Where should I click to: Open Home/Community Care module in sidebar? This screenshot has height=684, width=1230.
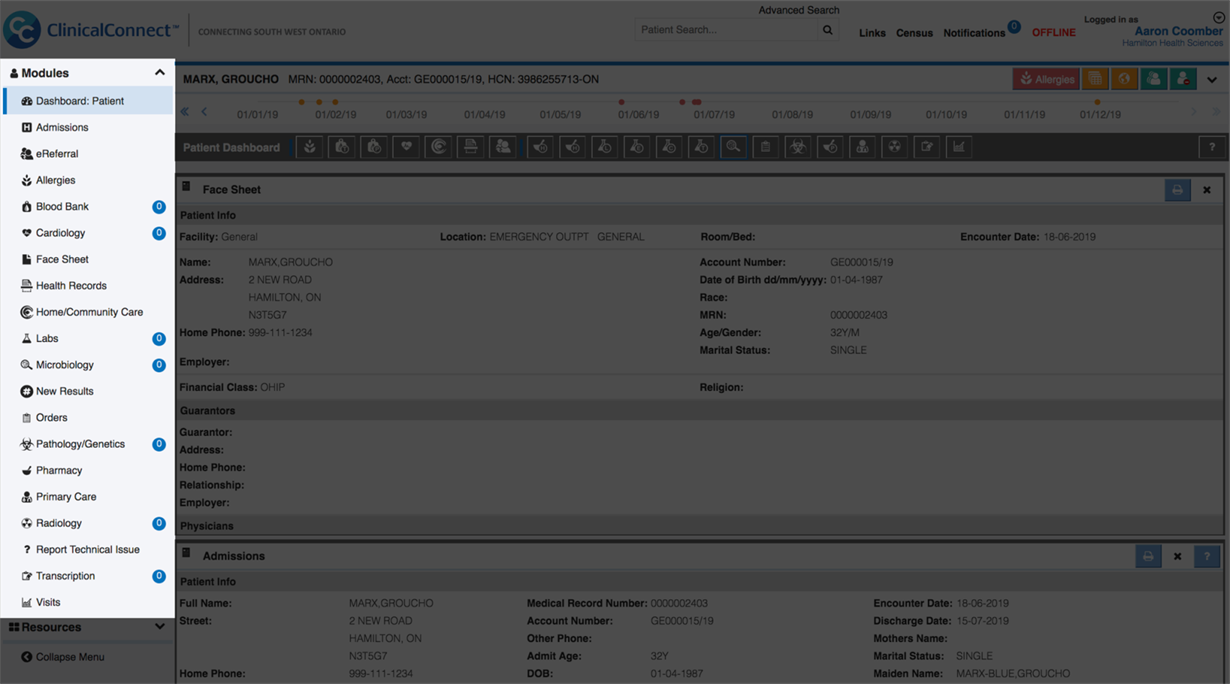(x=88, y=312)
